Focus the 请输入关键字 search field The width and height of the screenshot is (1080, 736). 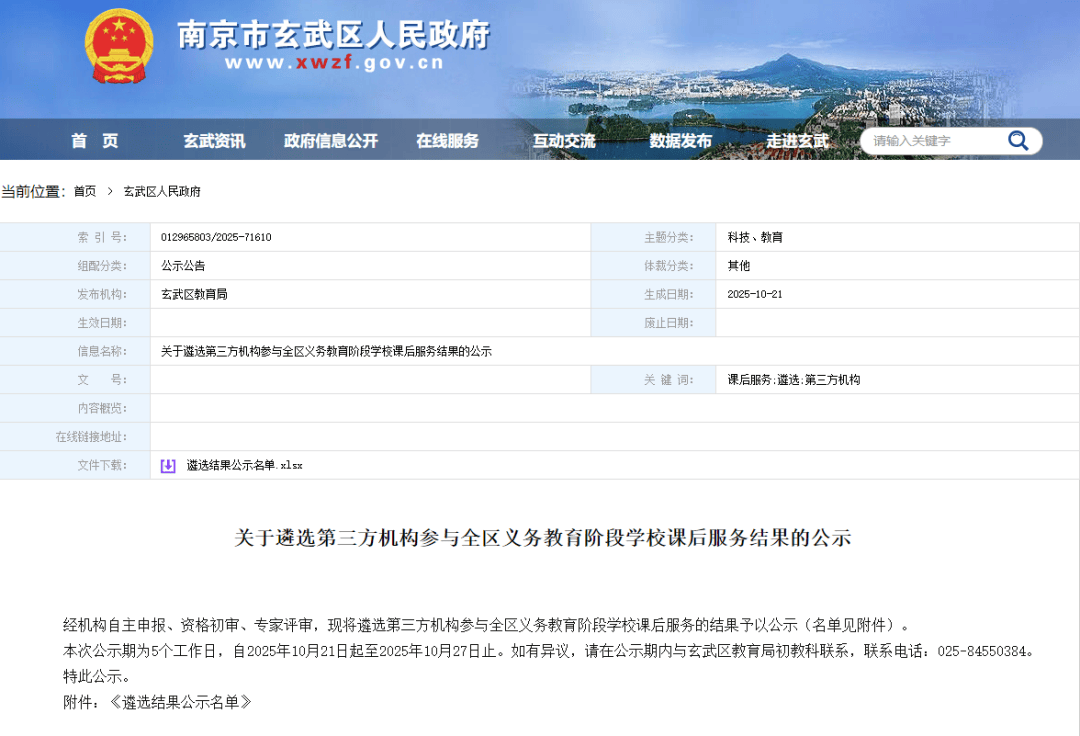(x=930, y=141)
